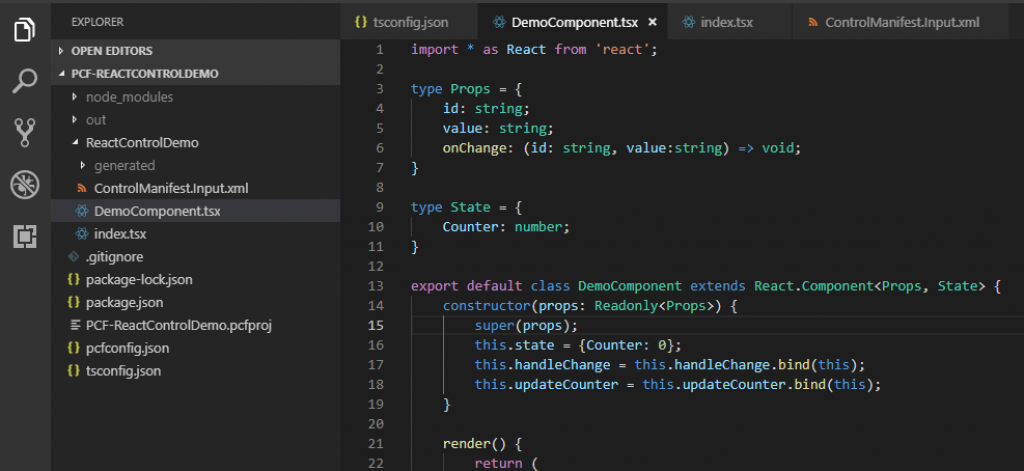The height and width of the screenshot is (471, 1024).
Task: Open ControlManifest.Input.xml from the explorer tree
Action: 171,189
